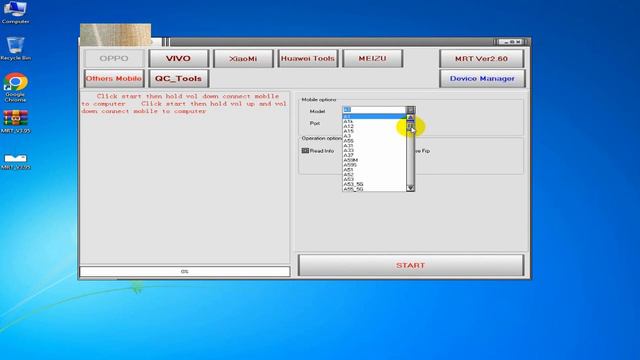Select A52 in the Model list
This screenshot has width=640, height=360.
pos(374,175)
